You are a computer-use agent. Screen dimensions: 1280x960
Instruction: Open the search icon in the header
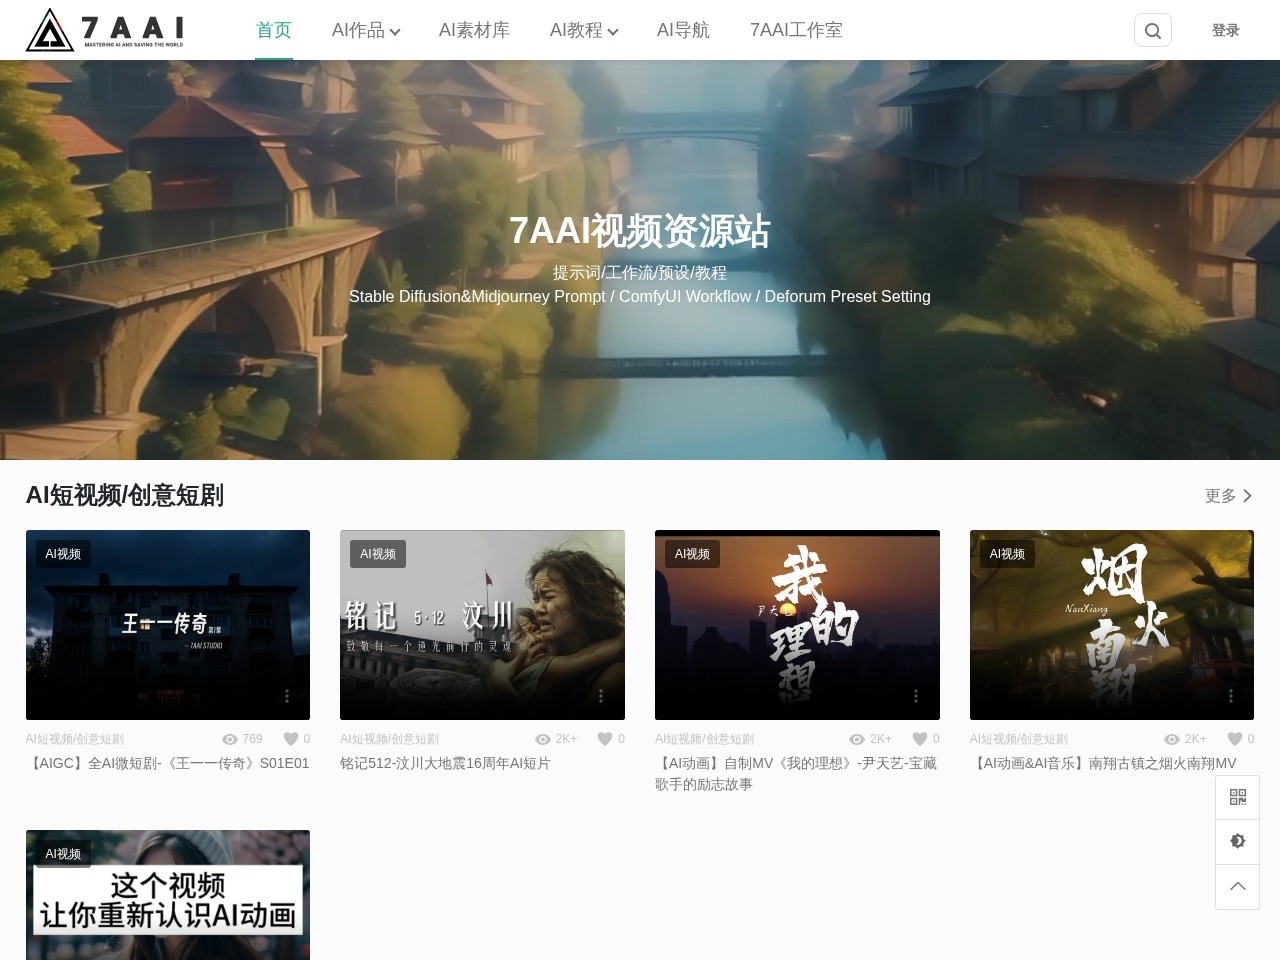(x=1152, y=30)
